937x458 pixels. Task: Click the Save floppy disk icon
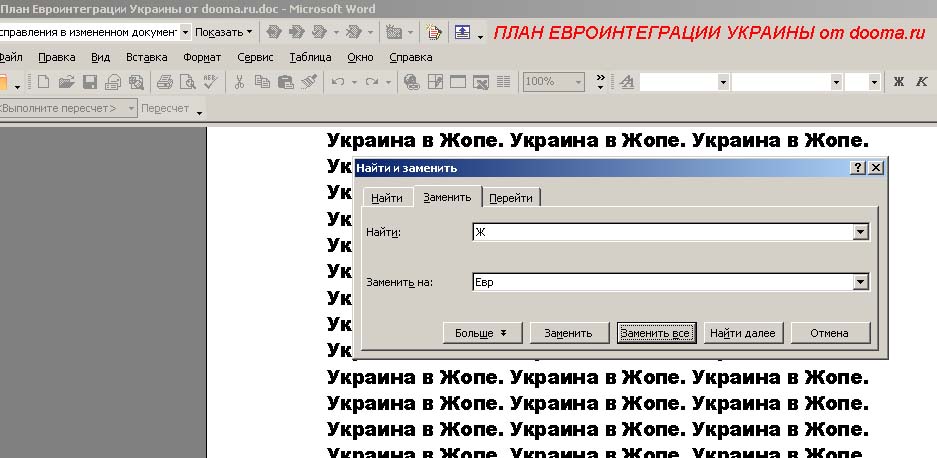click(89, 82)
